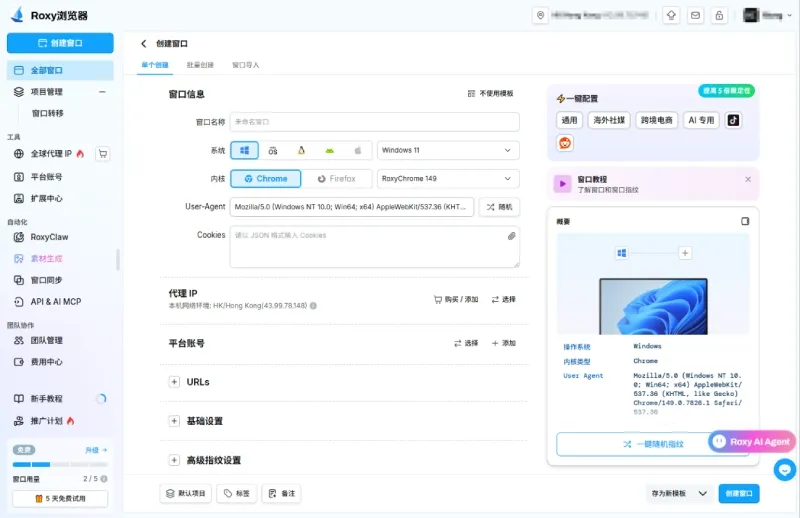
Task: Click the back arrow next to 创建窗口
Action: pos(144,43)
